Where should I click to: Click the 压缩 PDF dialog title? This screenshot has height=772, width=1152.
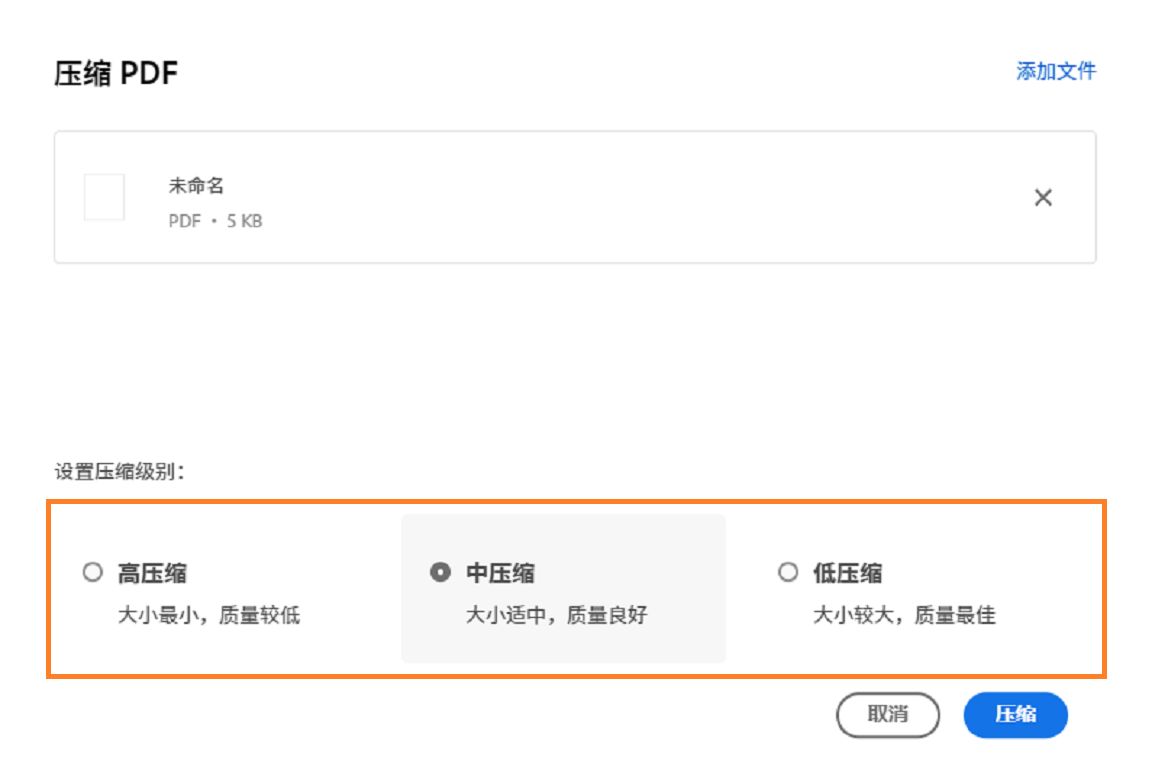click(x=116, y=73)
